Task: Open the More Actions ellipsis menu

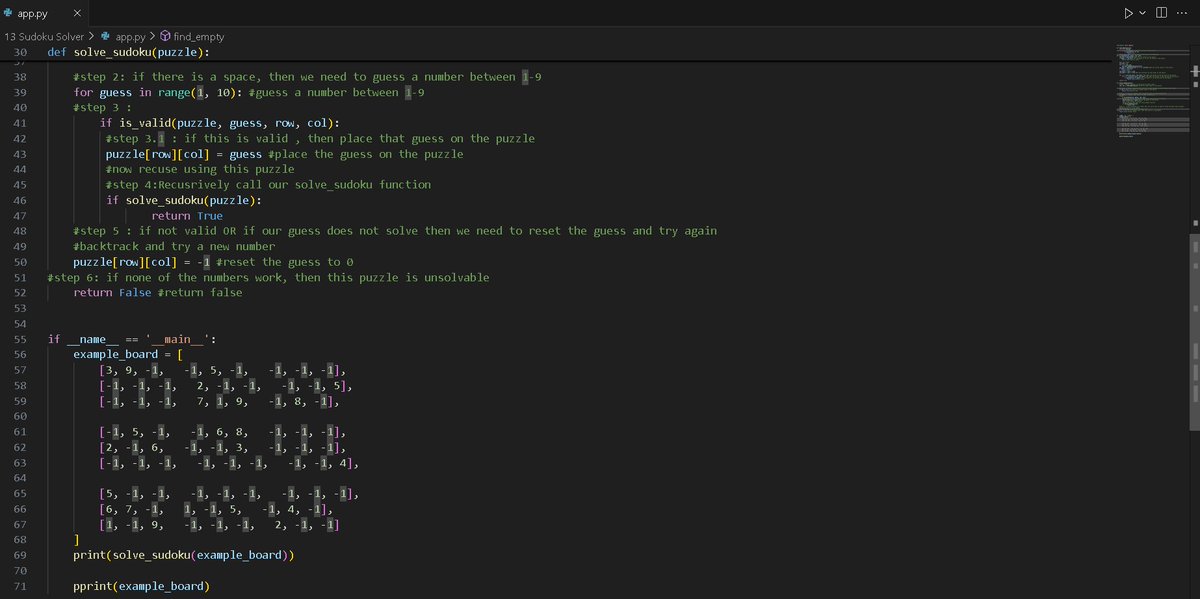Action: pyautogui.click(x=1183, y=13)
